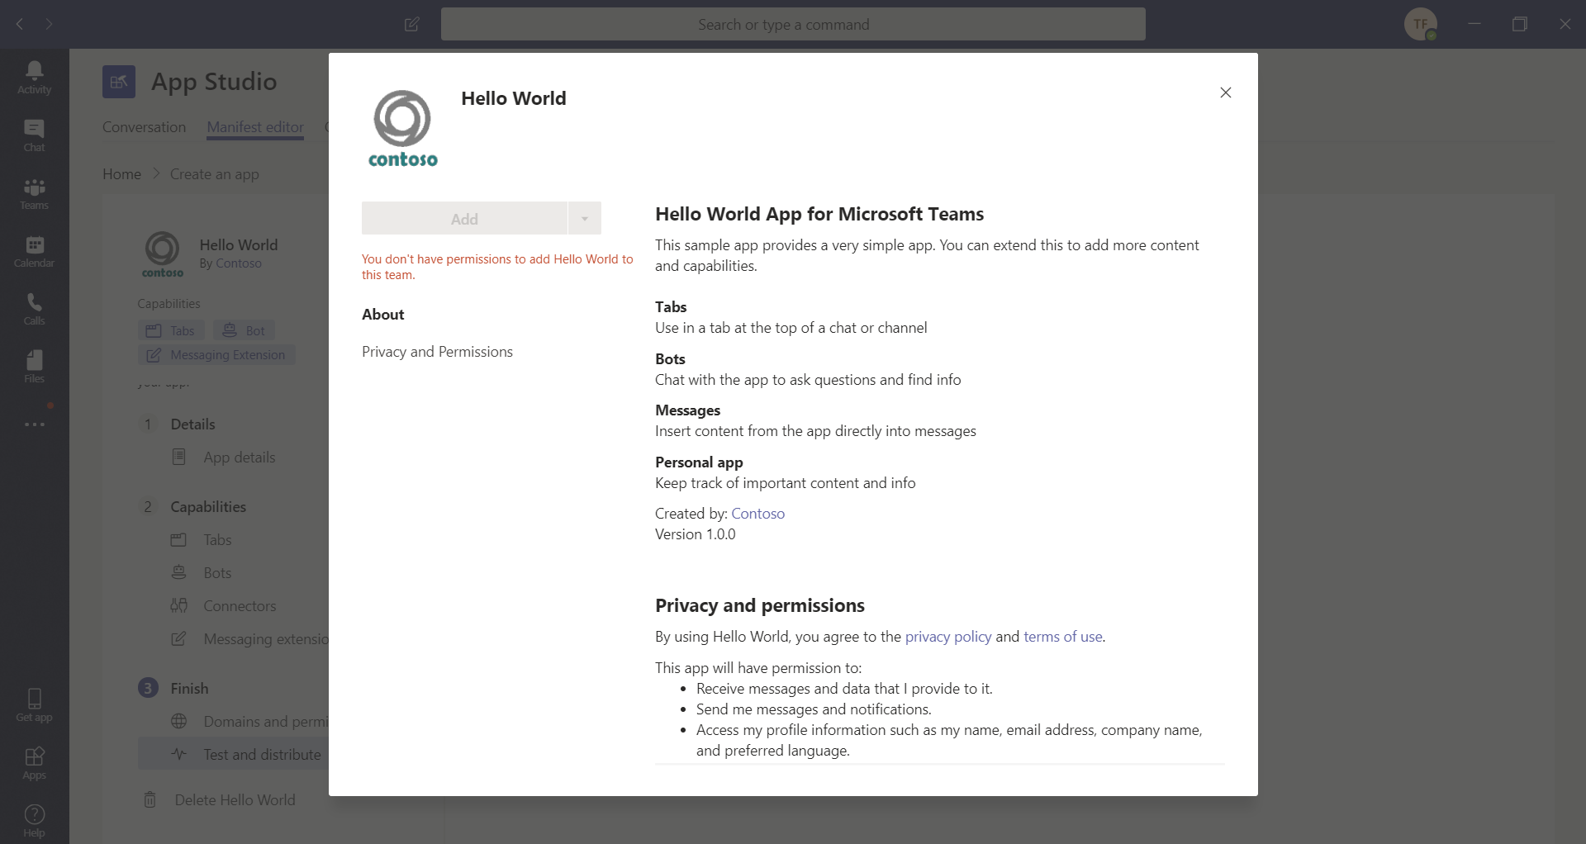Click the Create an app breadcrumb
Screen dimensions: 1586x844
[x=214, y=174]
